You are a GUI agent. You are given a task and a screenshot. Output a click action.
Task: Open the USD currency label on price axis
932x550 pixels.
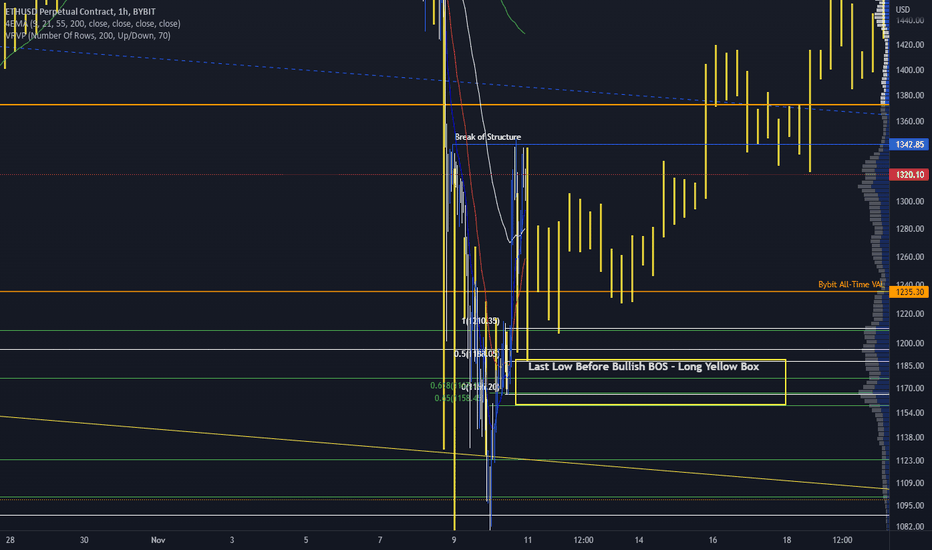tap(902, 9)
